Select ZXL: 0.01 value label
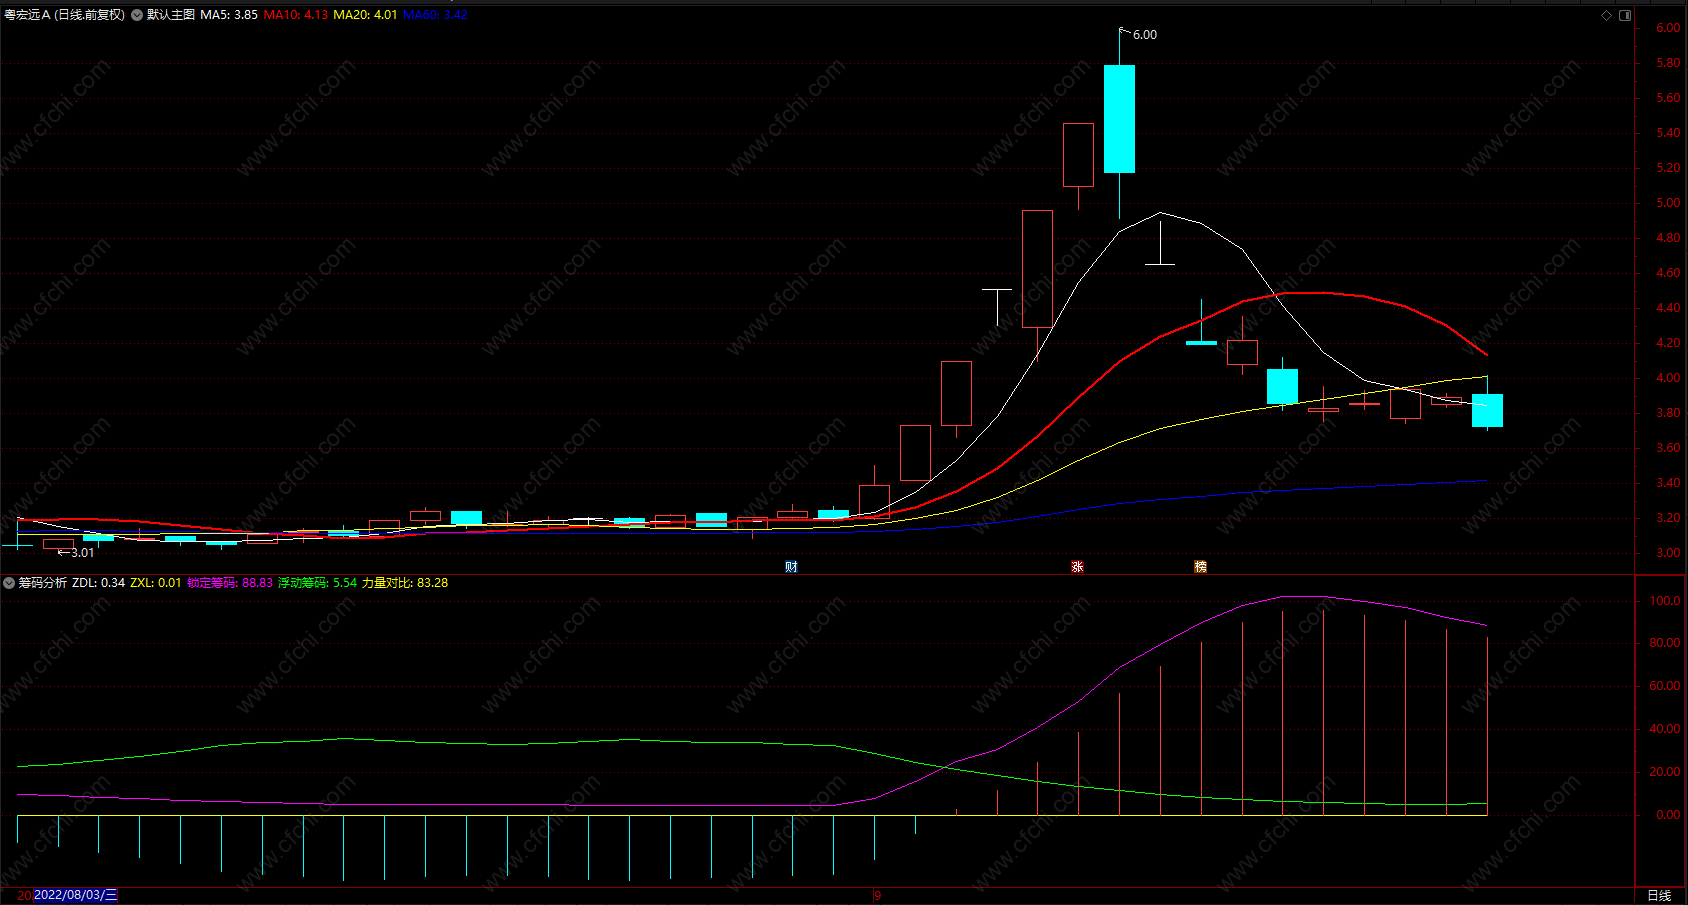This screenshot has height=905, width=1688. [x=156, y=583]
